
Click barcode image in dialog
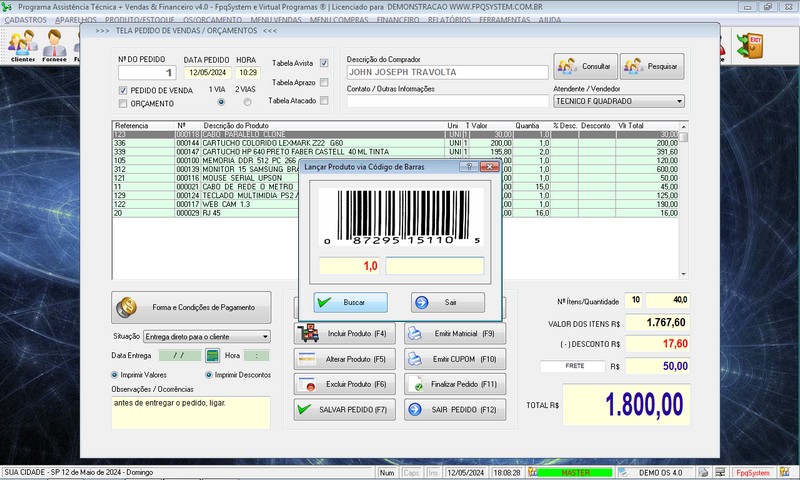click(401, 217)
